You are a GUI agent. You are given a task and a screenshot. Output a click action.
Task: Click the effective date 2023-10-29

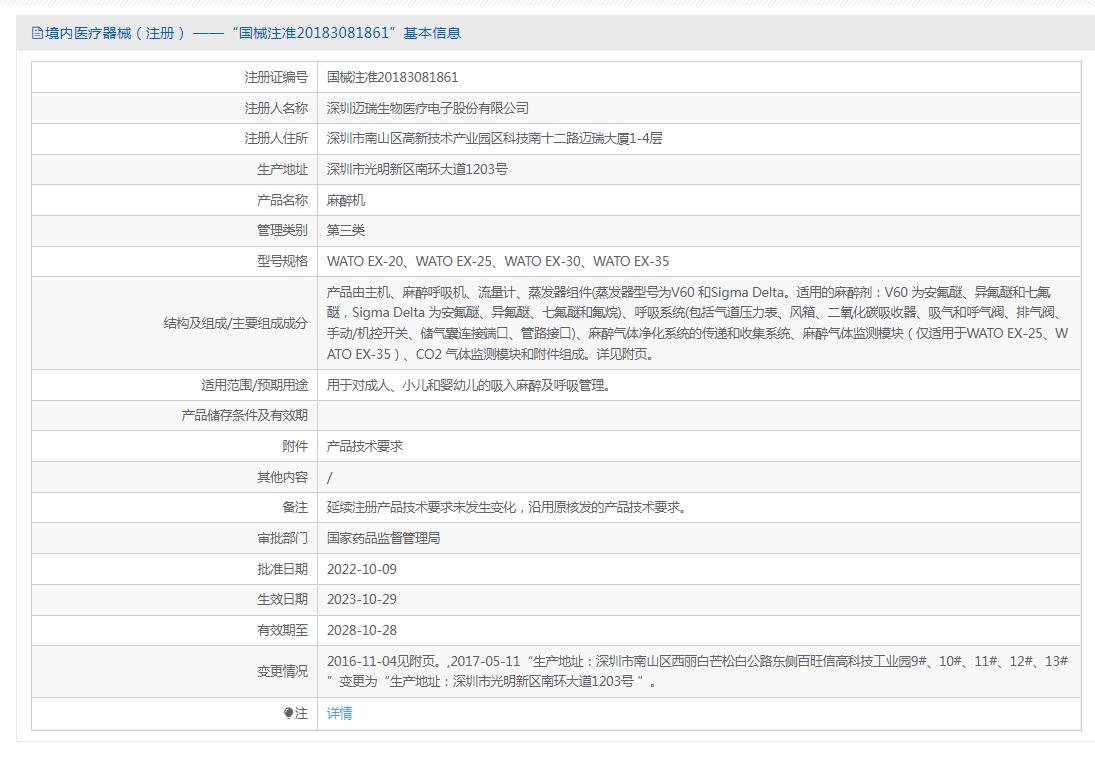coord(362,599)
